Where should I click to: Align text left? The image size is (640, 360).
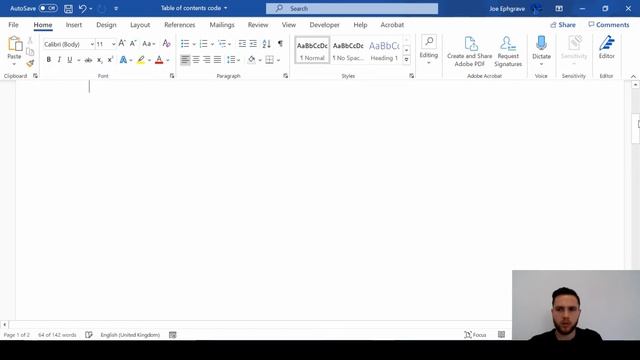click(185, 60)
